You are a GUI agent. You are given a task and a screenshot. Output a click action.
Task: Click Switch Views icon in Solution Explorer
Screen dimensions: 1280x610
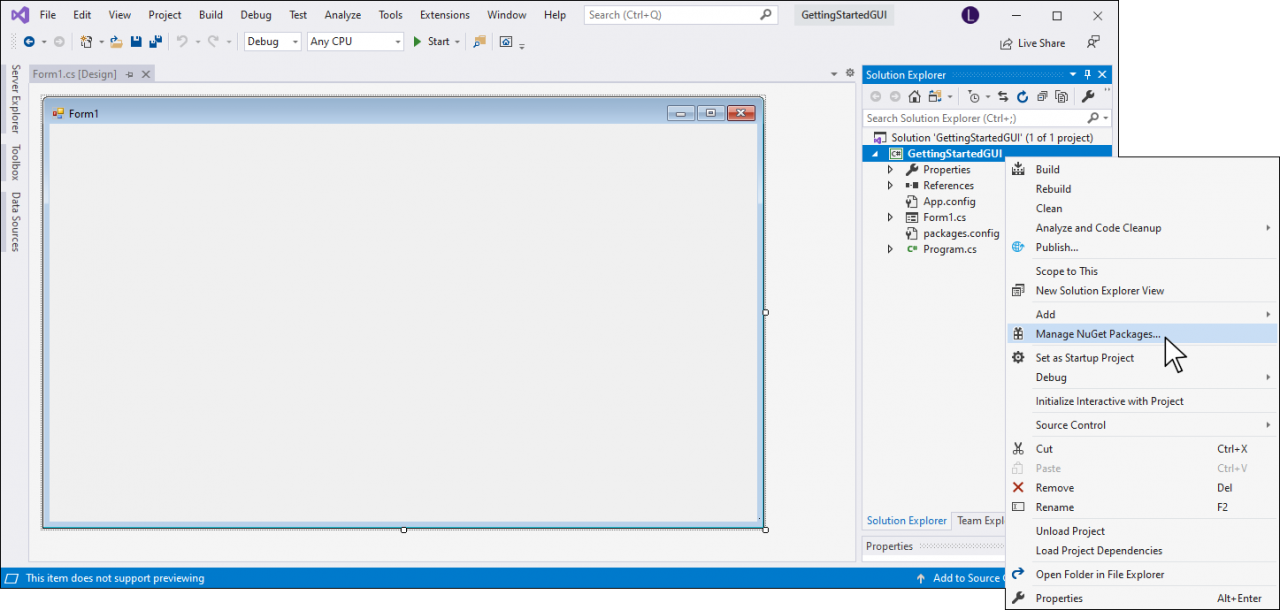coord(935,97)
